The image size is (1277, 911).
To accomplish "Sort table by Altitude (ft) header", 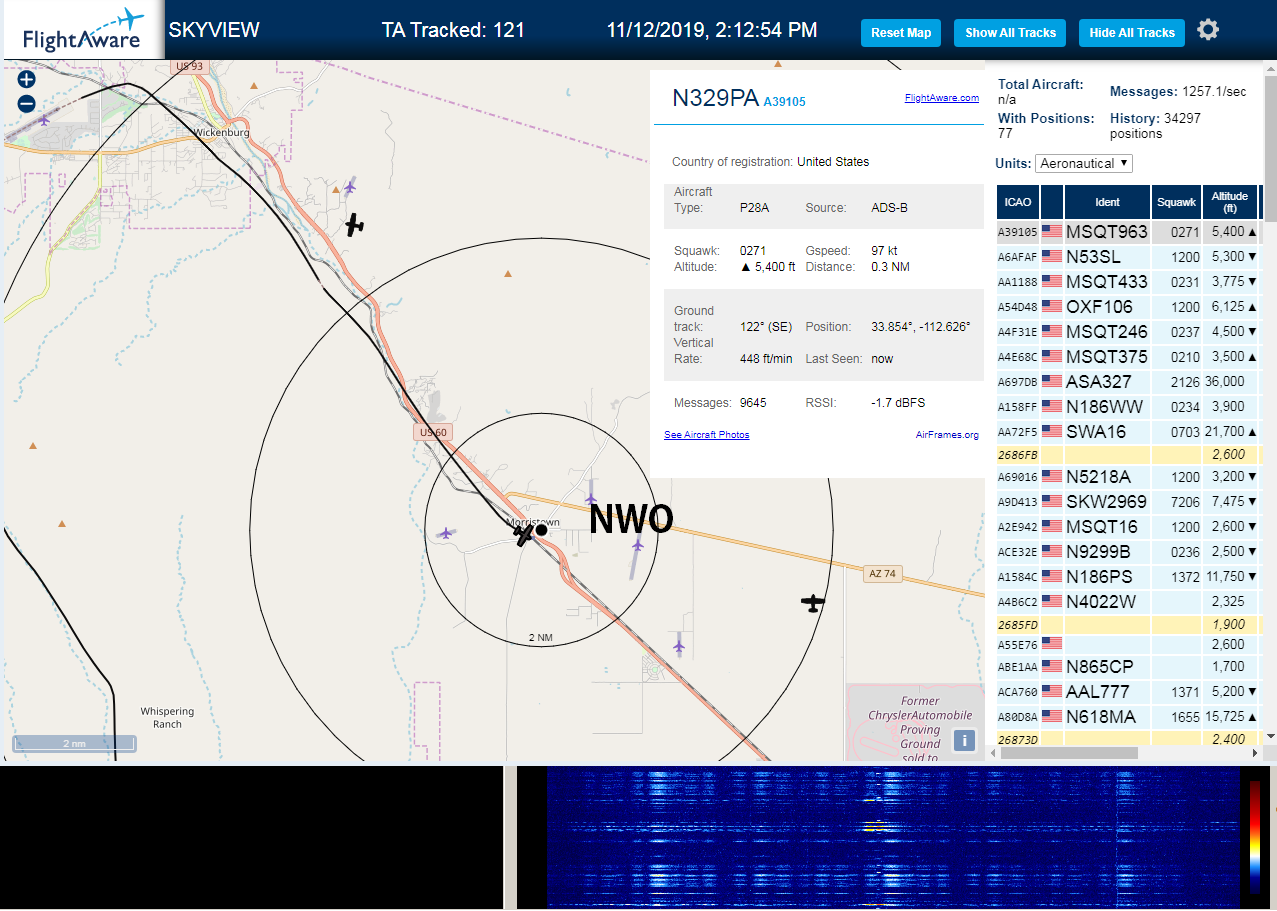I will (1231, 202).
